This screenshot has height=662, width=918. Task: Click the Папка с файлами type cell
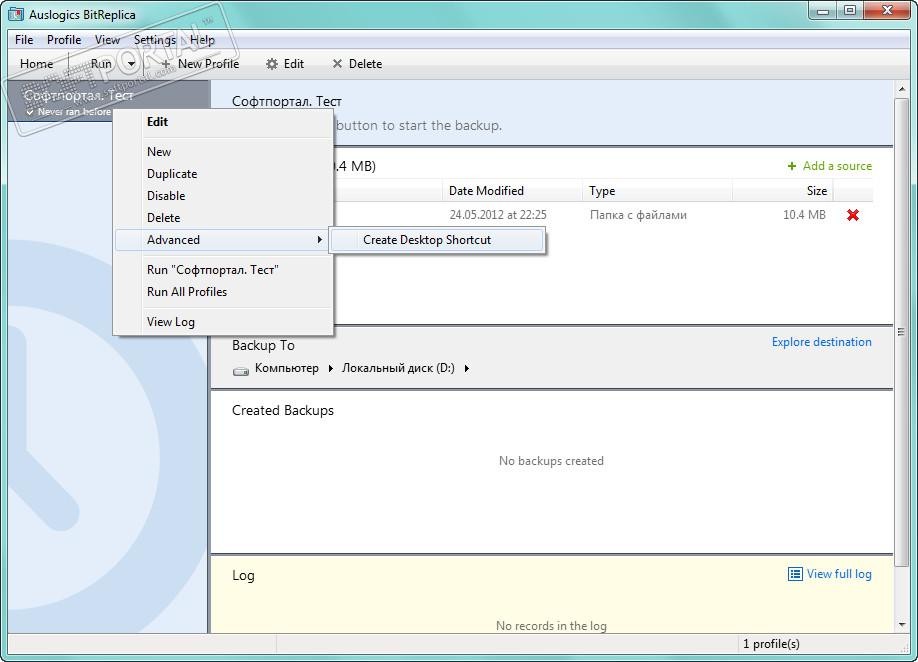click(638, 215)
